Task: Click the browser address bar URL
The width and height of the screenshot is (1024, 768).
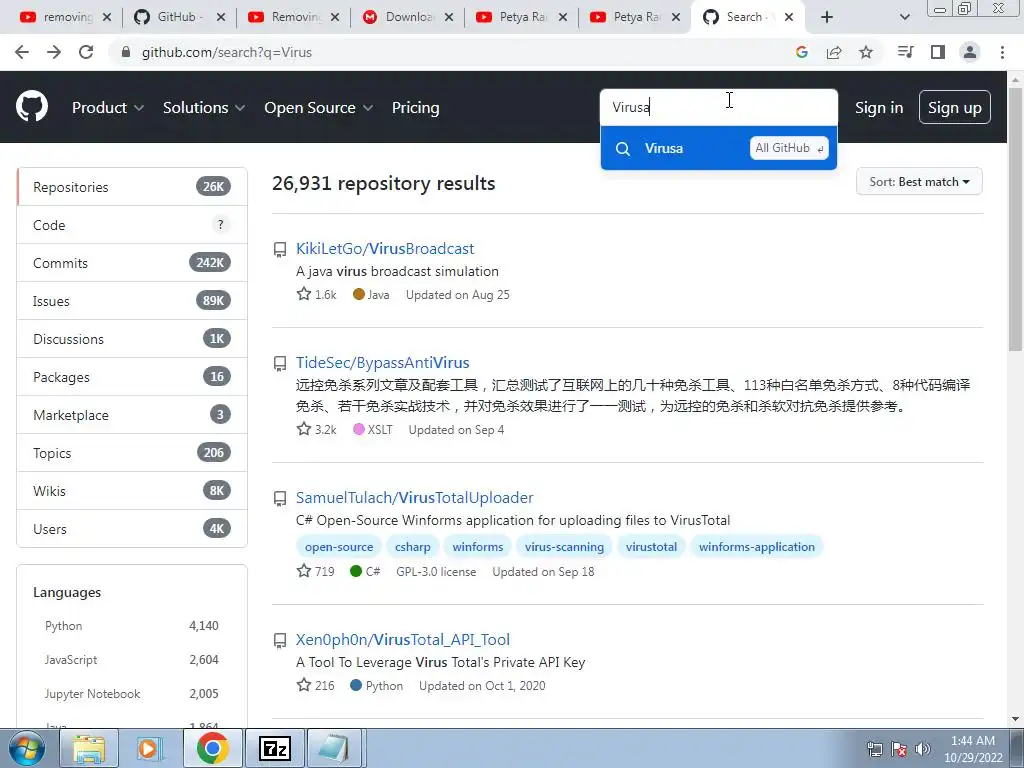Action: (x=227, y=52)
